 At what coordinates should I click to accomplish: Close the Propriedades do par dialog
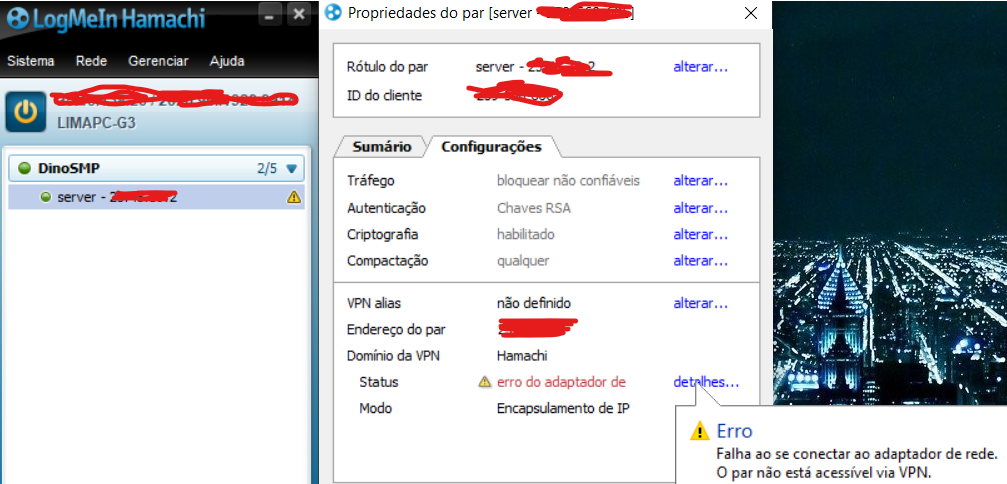point(750,13)
